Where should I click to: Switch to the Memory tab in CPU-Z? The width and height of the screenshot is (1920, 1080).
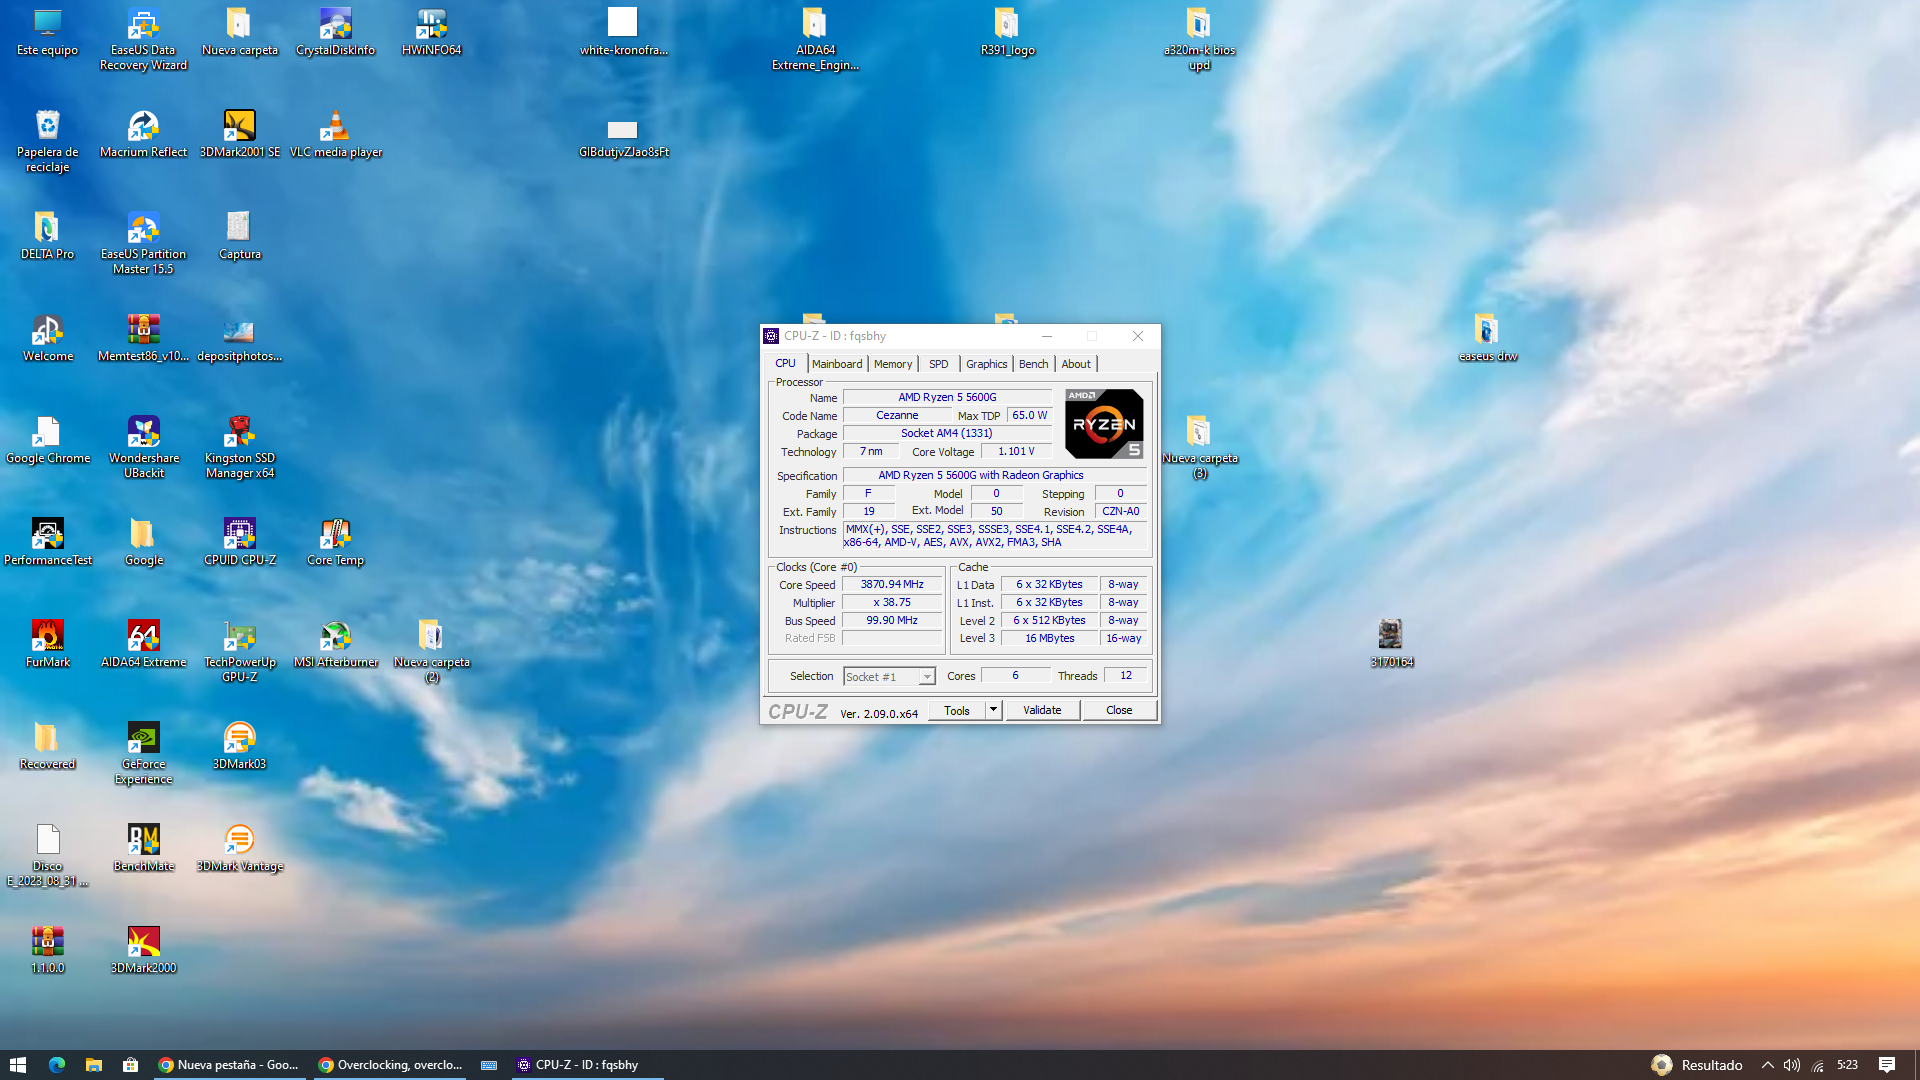pyautogui.click(x=893, y=364)
